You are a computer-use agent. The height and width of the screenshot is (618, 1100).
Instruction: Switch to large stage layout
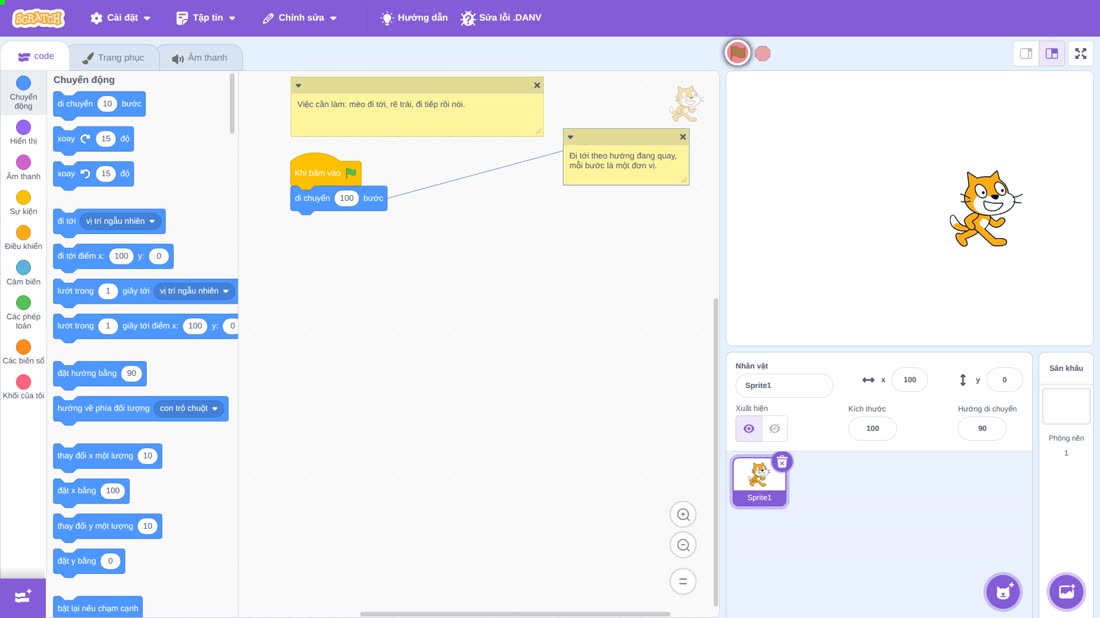pyautogui.click(x=1052, y=53)
